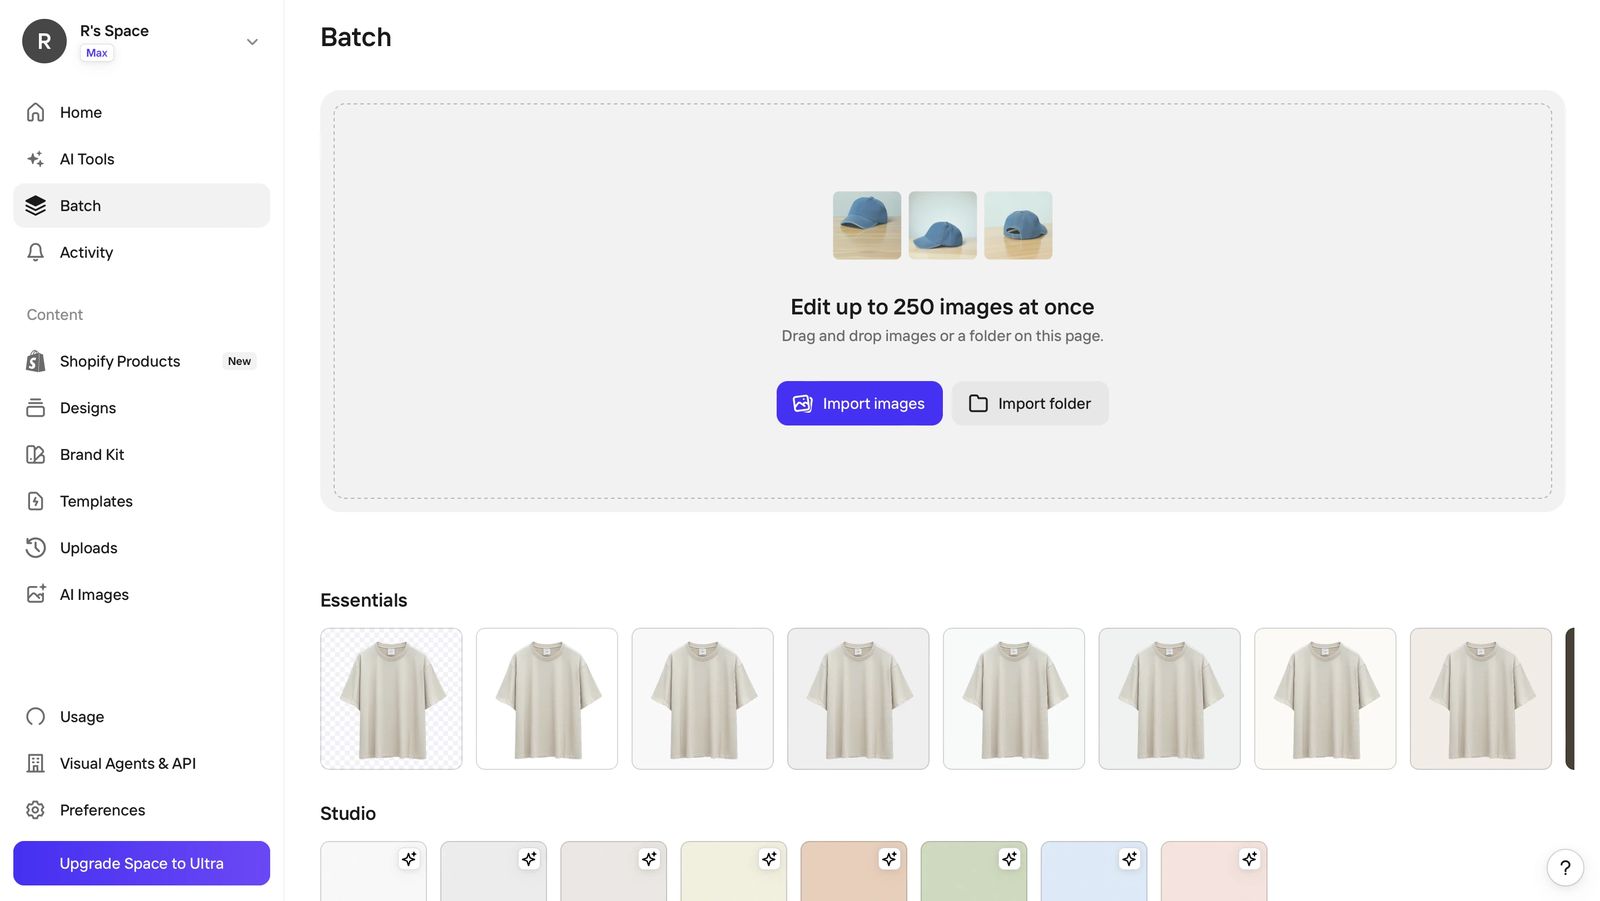The image size is (1600, 901).
Task: Open the Preferences gear icon
Action: (x=36, y=810)
